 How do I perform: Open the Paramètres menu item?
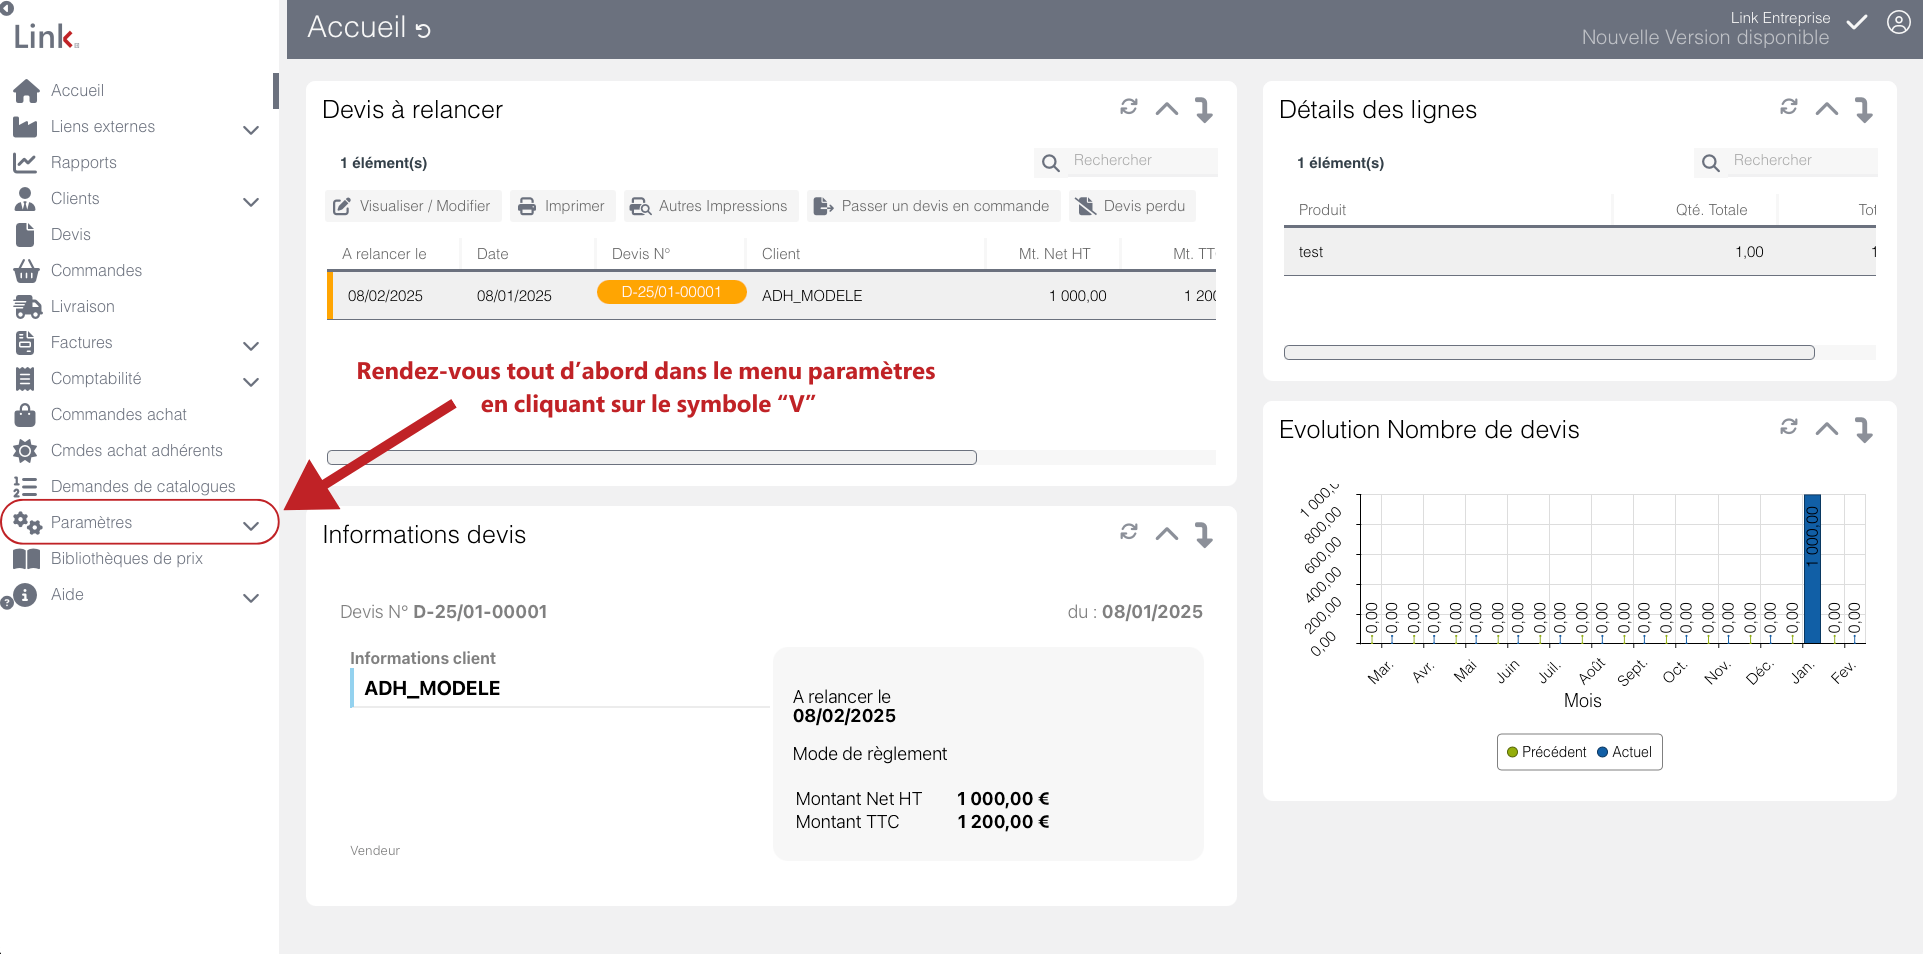[91, 522]
